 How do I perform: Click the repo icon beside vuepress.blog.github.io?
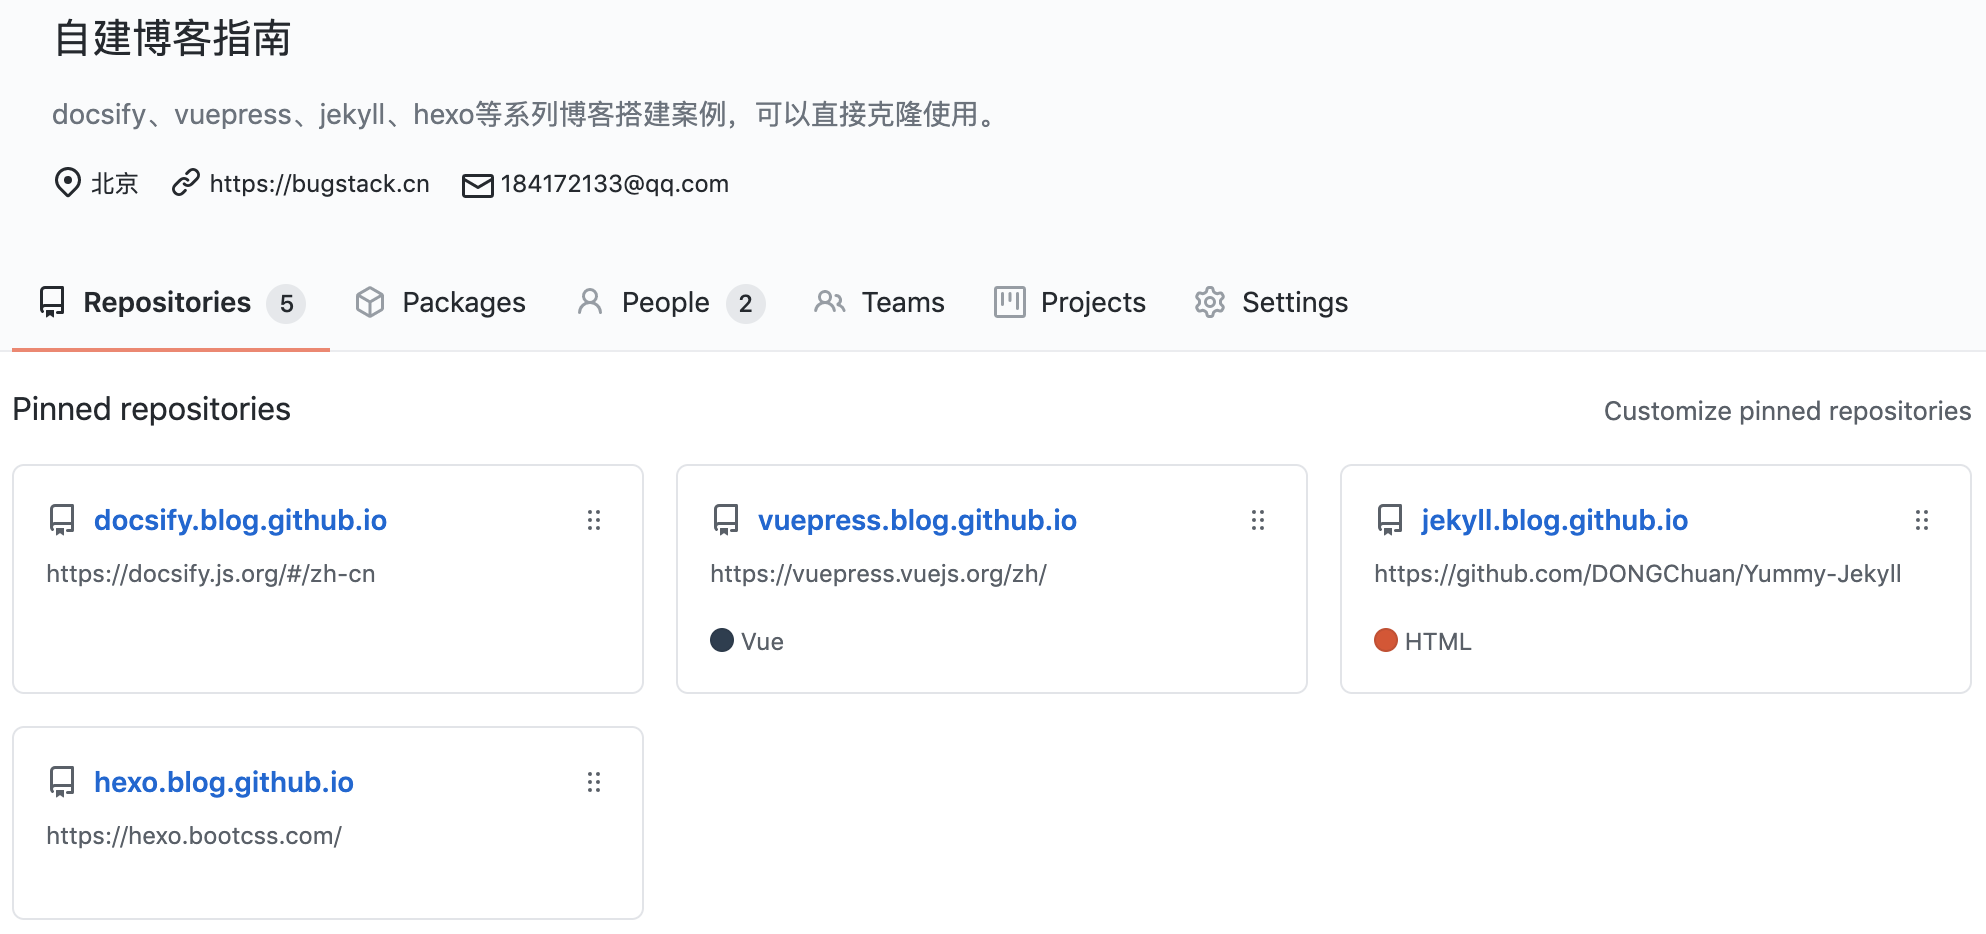(726, 520)
